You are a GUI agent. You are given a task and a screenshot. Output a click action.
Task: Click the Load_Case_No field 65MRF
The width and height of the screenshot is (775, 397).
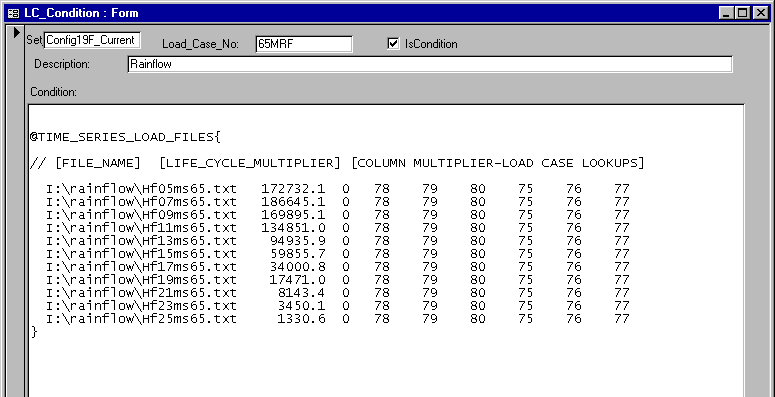point(304,44)
